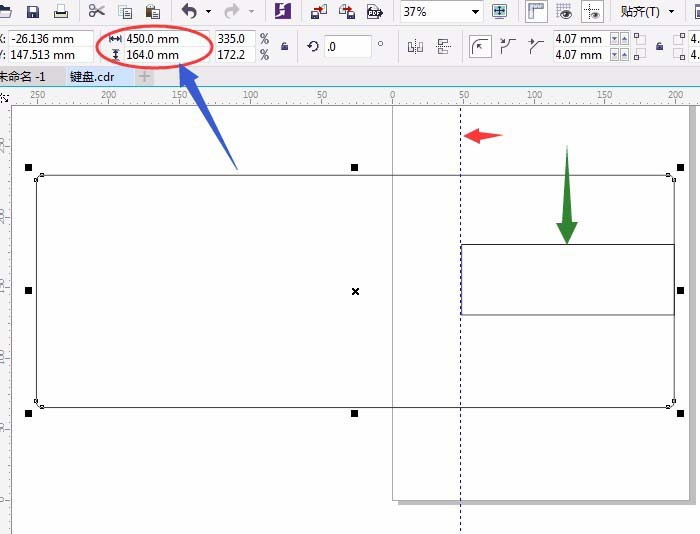Viewport: 700px width, 534px height.
Task: Toggle guidelines visibility
Action: [x=592, y=12]
